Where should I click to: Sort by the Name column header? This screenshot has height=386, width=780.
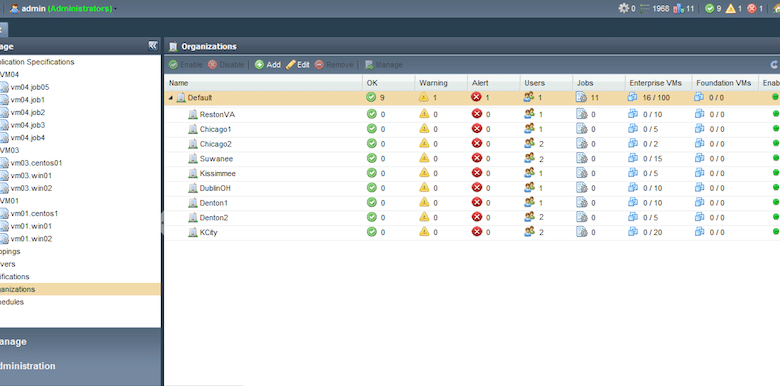[263, 83]
